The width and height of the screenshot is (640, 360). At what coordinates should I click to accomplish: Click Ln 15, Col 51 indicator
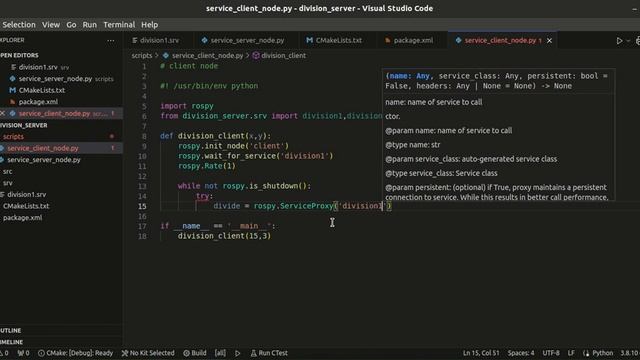click(x=481, y=353)
